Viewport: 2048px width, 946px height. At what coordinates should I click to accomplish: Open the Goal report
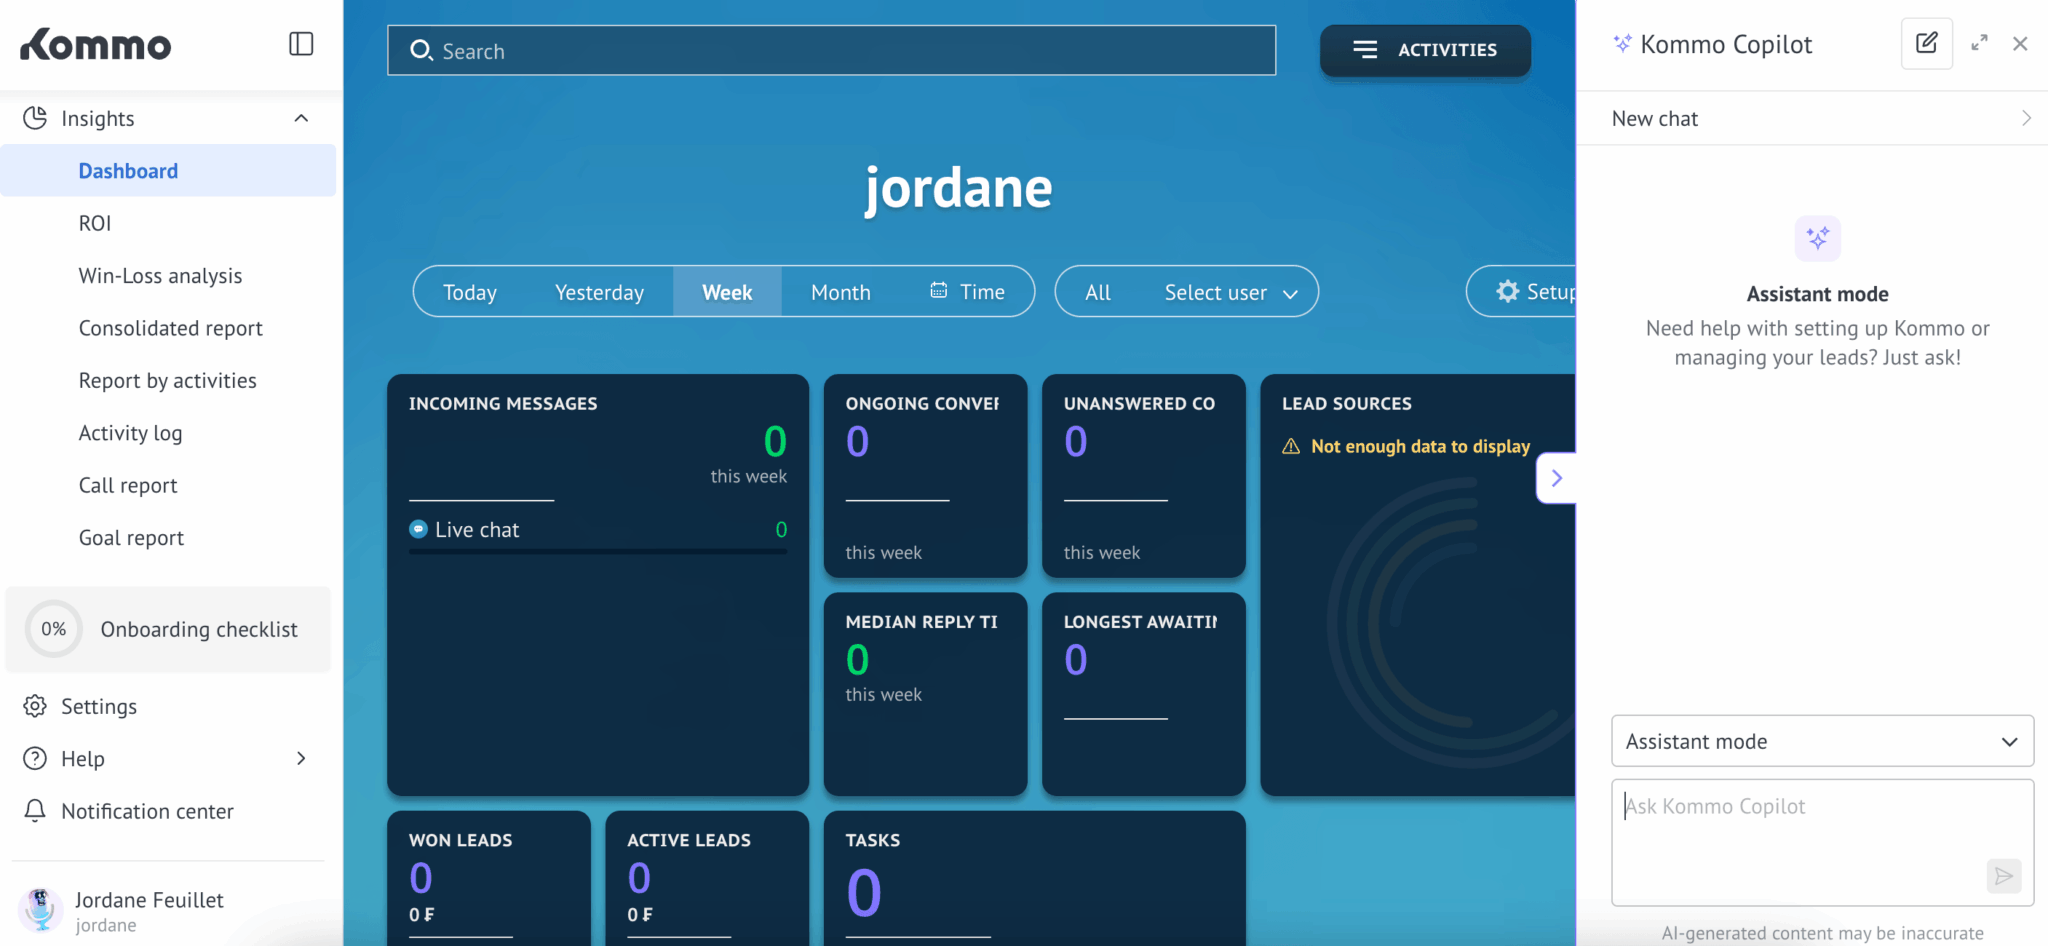[131, 538]
